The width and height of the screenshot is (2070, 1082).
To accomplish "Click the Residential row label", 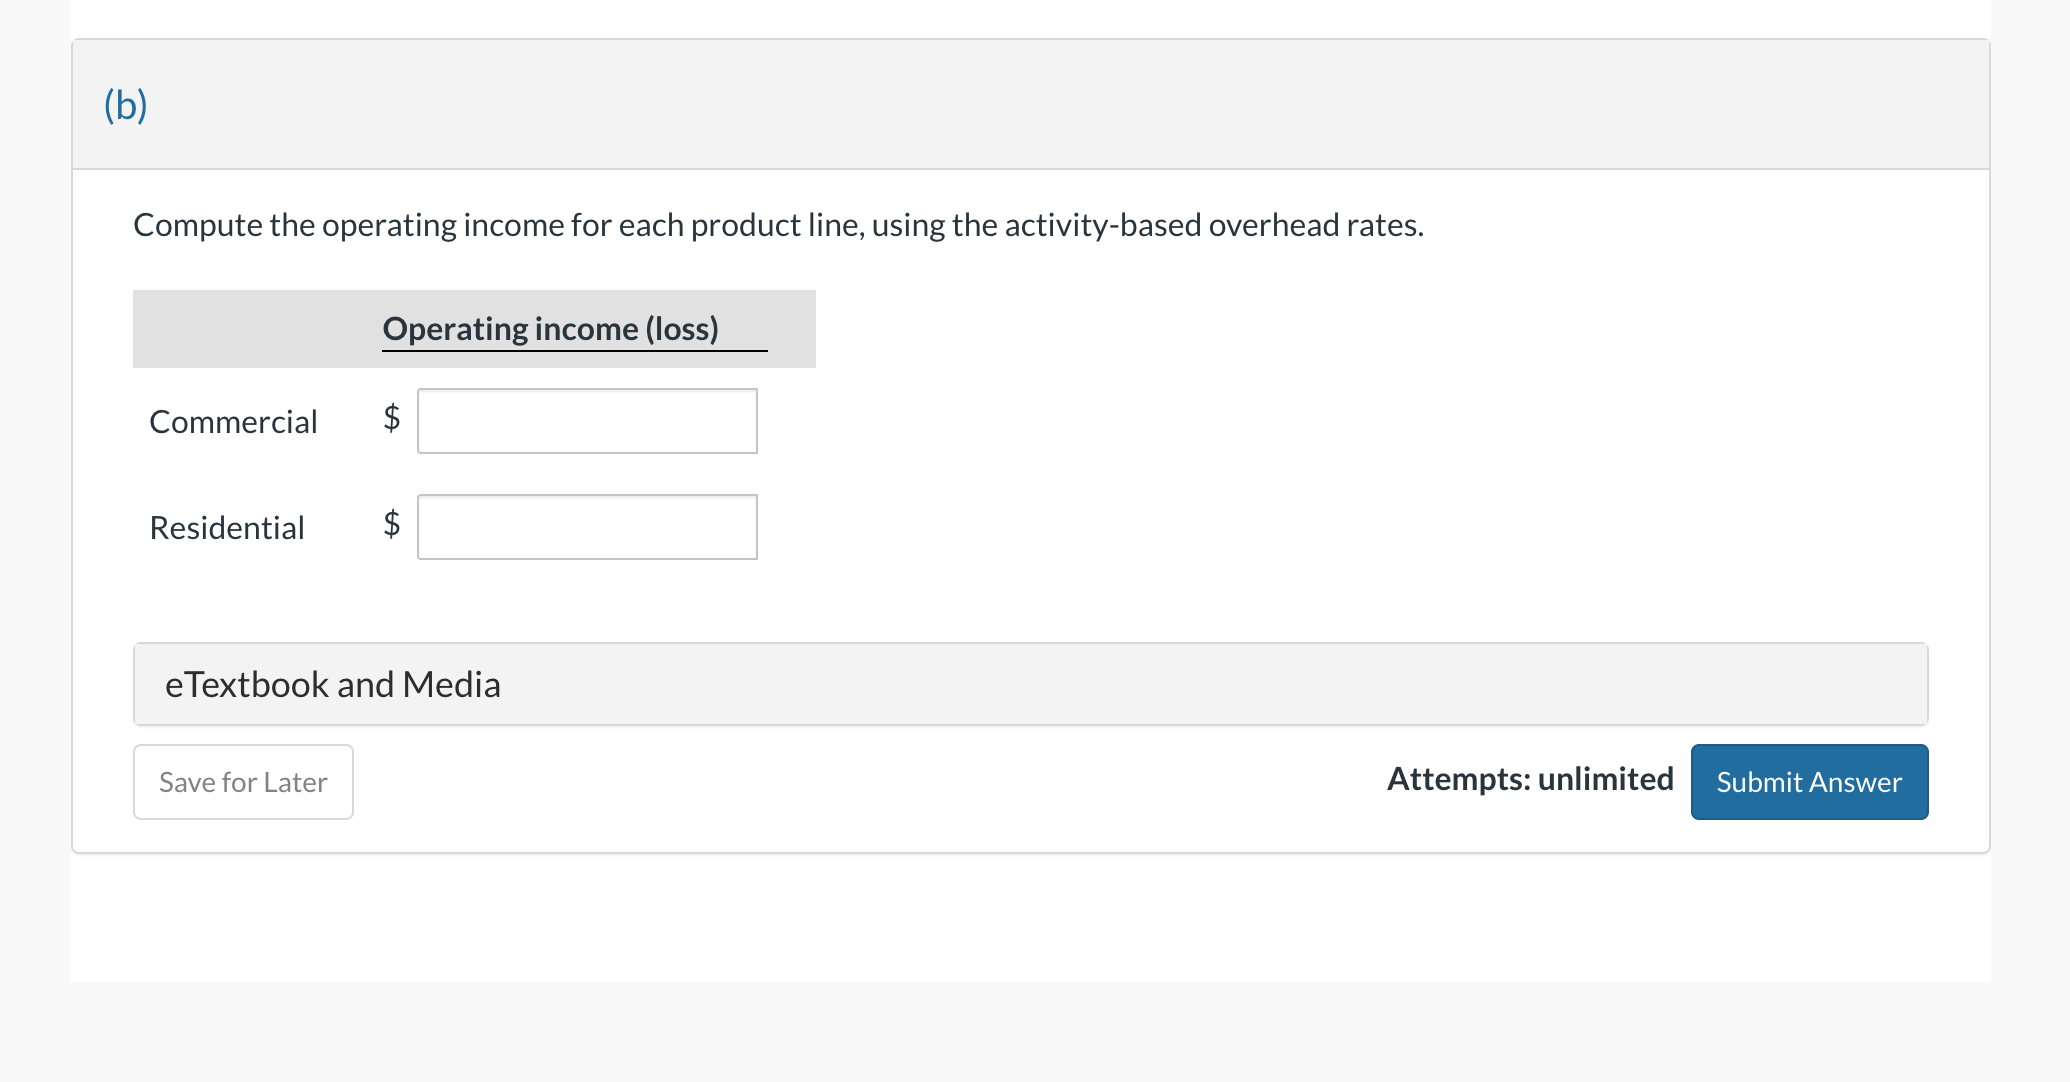I will tap(227, 528).
